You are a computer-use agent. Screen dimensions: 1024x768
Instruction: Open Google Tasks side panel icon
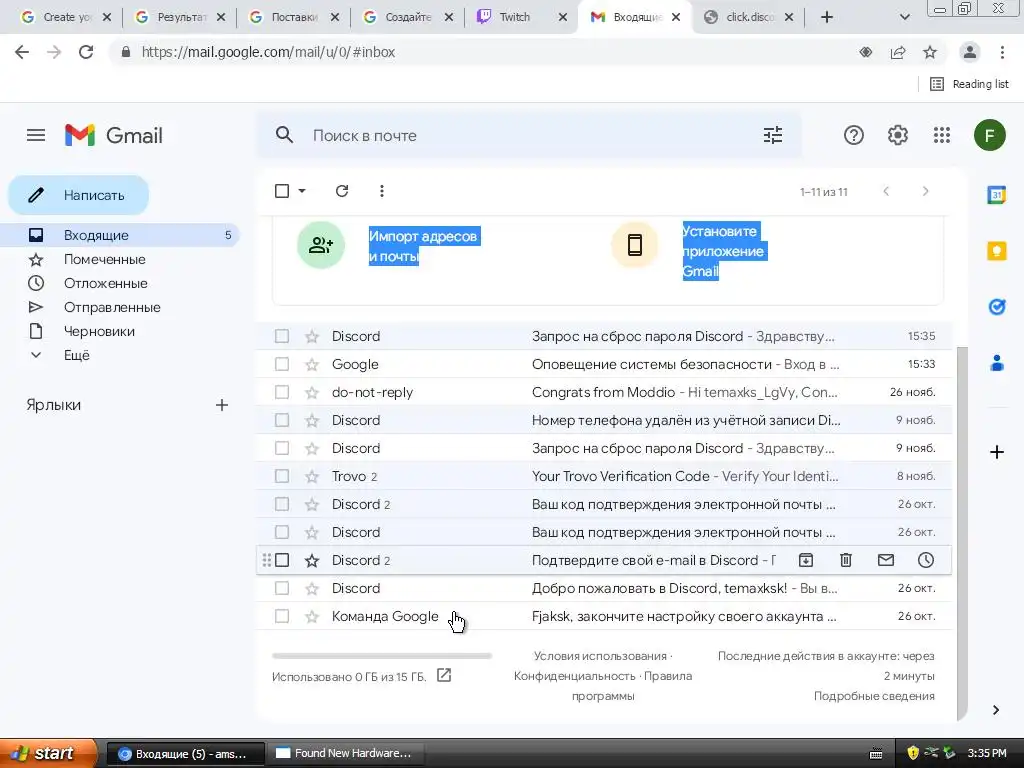click(997, 306)
